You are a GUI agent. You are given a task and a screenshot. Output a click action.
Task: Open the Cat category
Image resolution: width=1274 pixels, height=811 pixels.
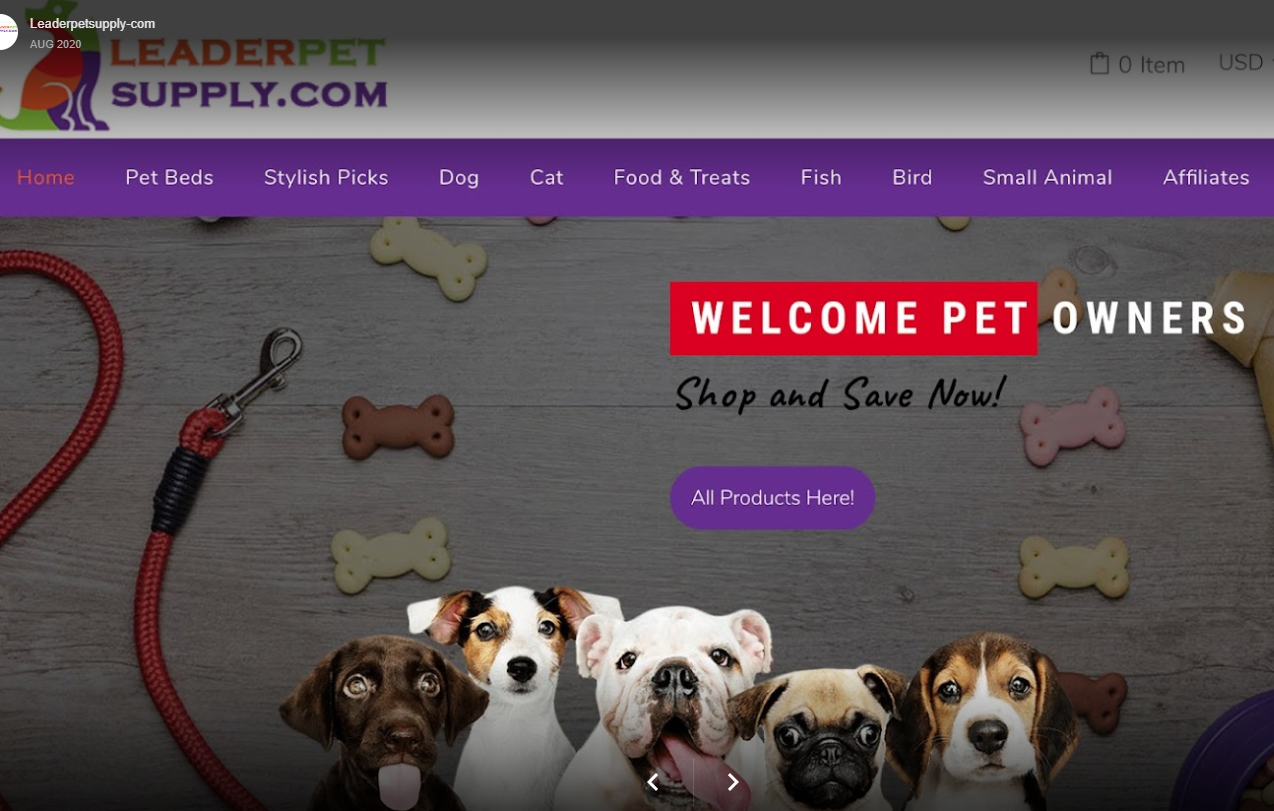[546, 177]
